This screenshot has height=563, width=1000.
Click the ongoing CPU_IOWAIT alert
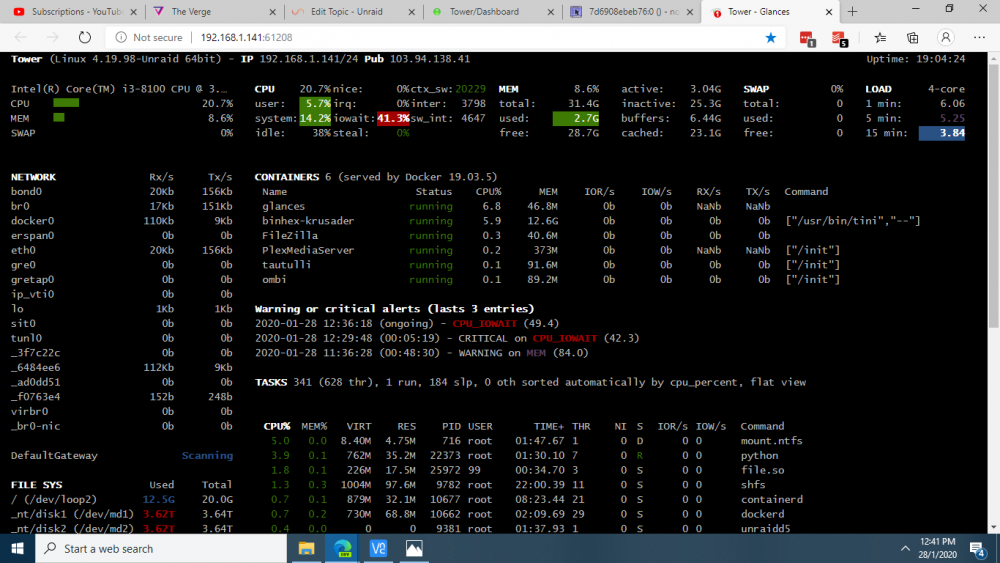click(407, 323)
